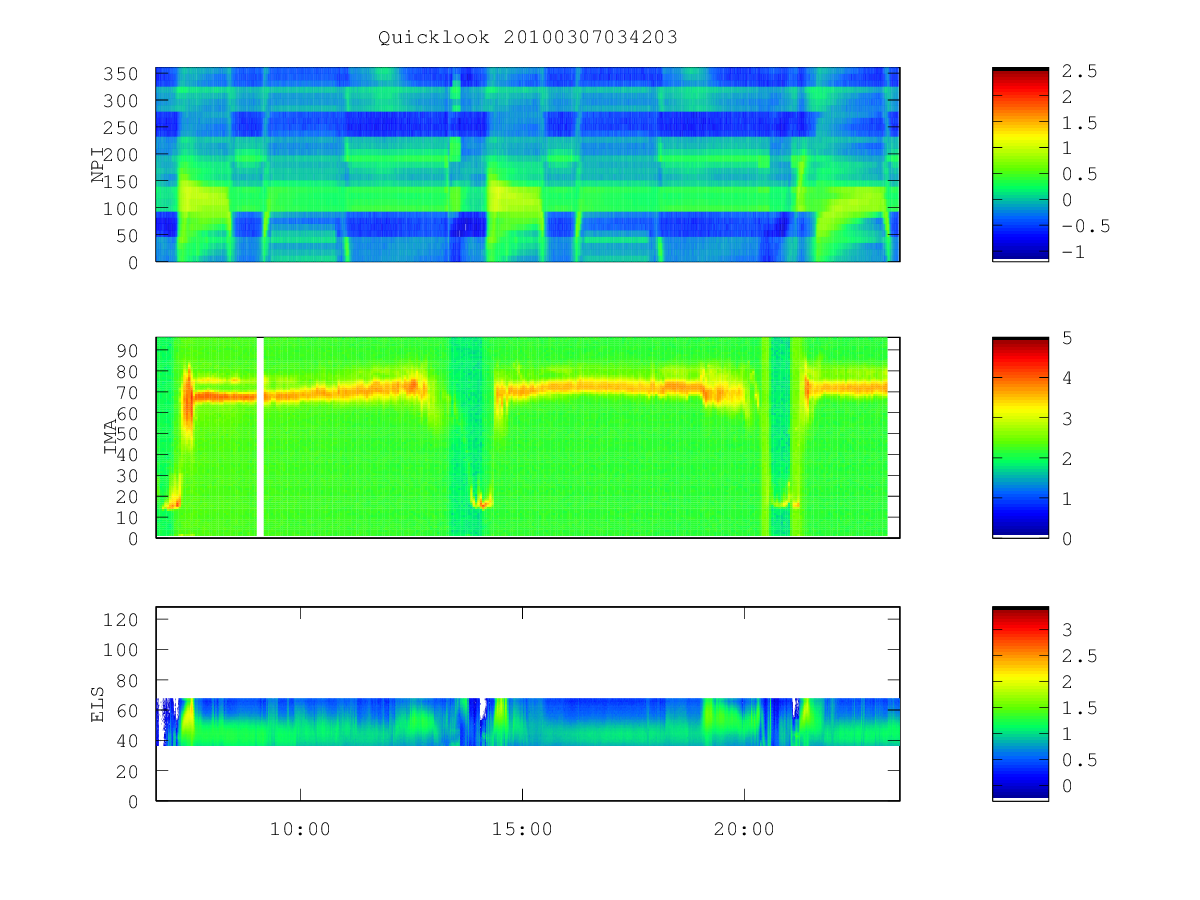Click the 10:00 time axis label
The image size is (1200, 900).
pyautogui.click(x=300, y=829)
